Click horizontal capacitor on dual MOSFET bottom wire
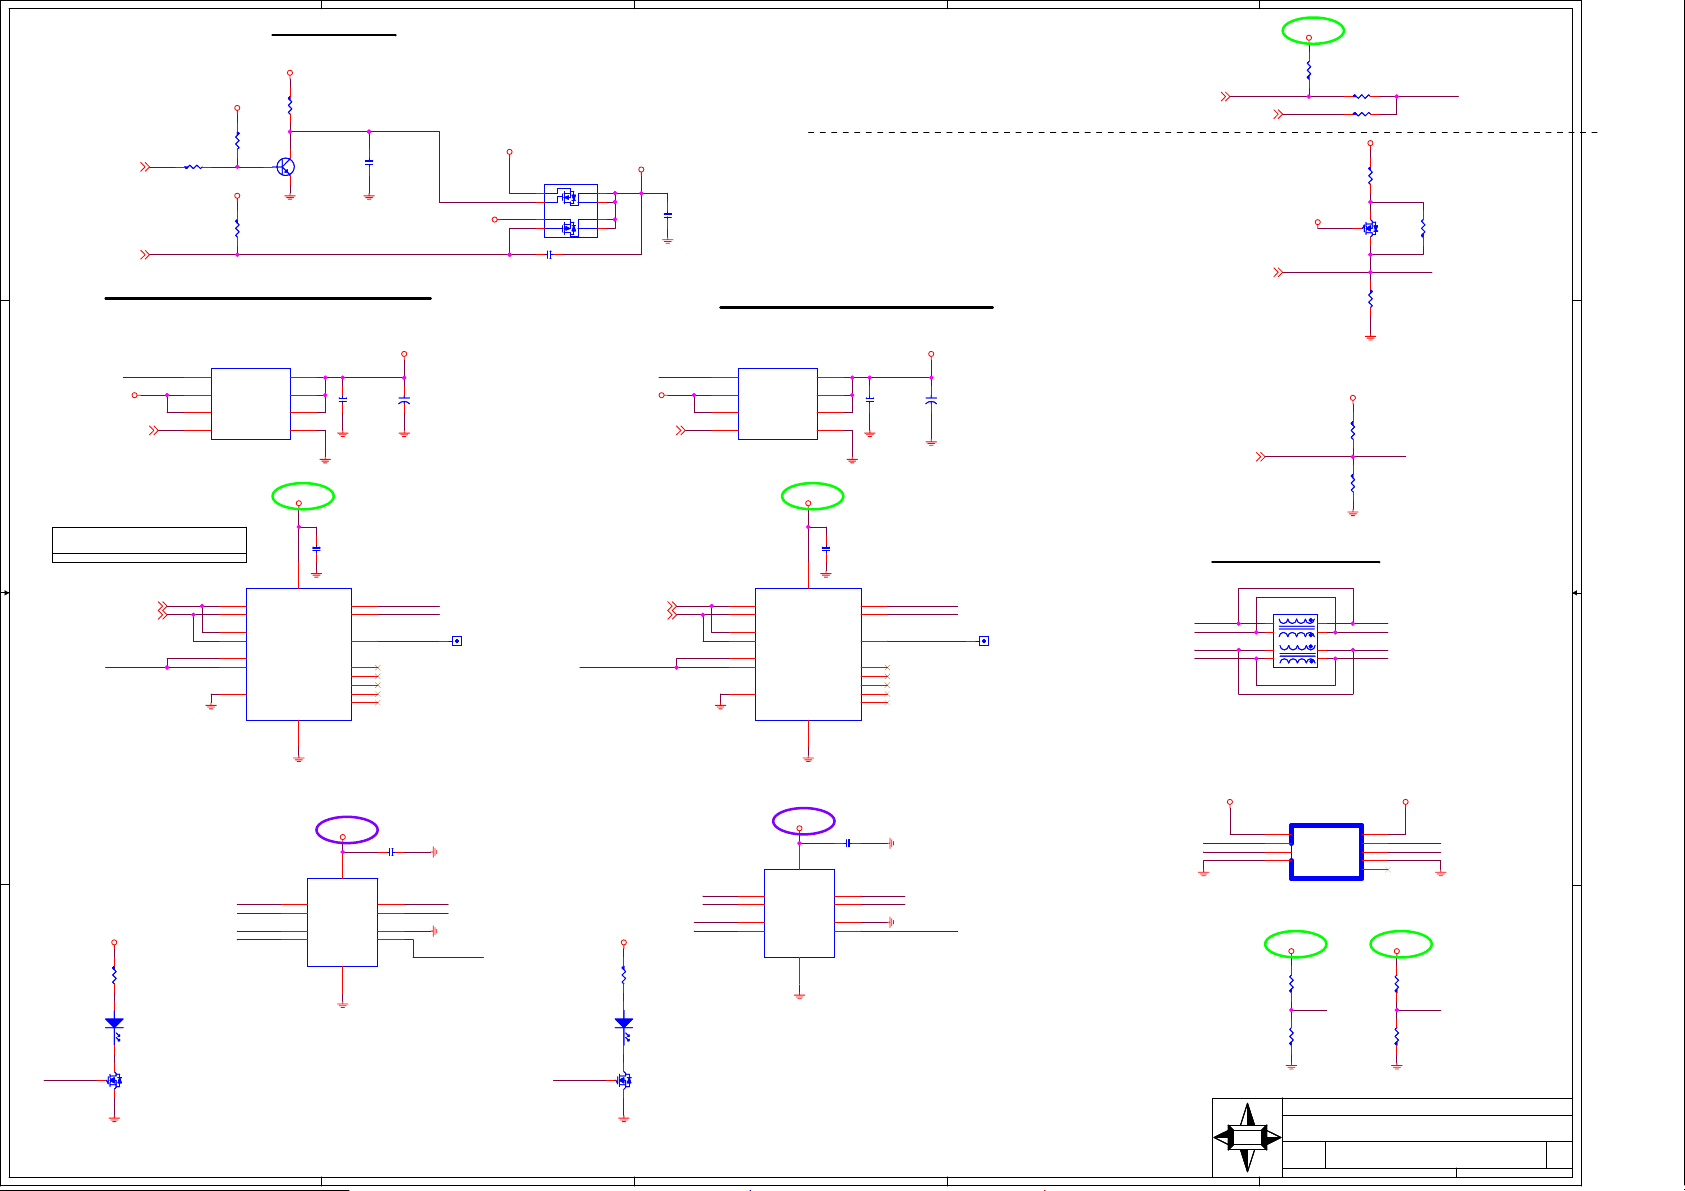This screenshot has width=1685, height=1191. [x=550, y=254]
